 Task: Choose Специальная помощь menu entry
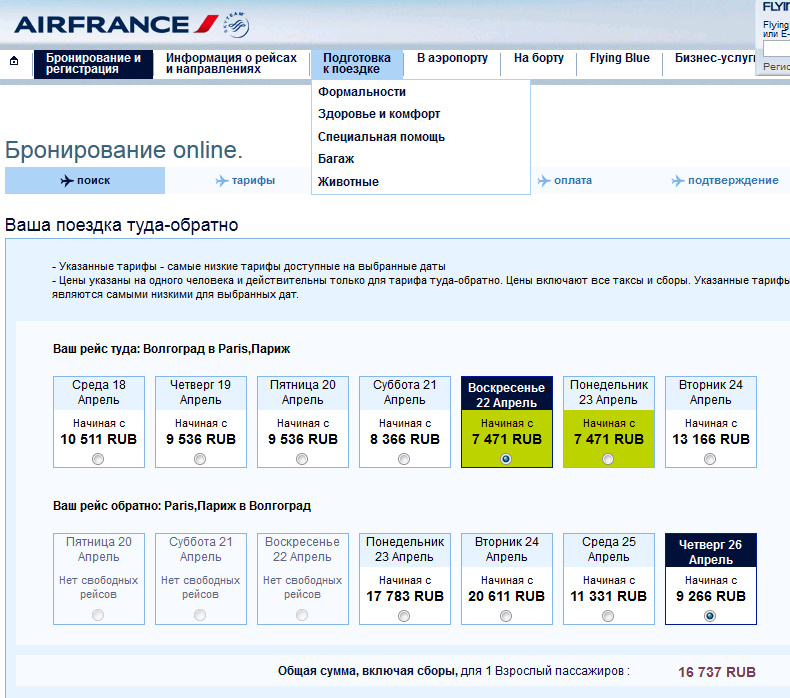(x=381, y=137)
